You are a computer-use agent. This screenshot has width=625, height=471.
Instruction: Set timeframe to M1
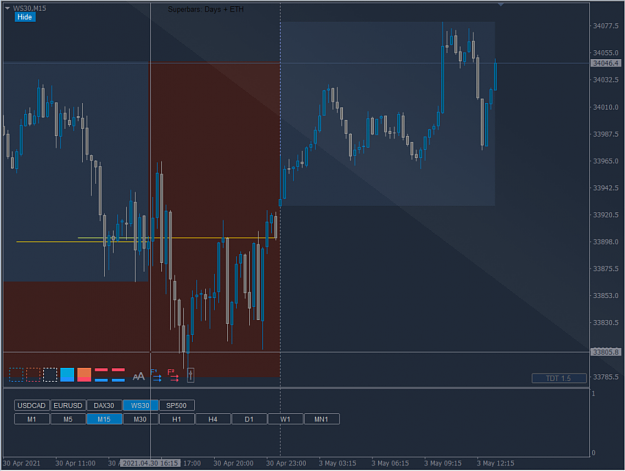click(32, 419)
